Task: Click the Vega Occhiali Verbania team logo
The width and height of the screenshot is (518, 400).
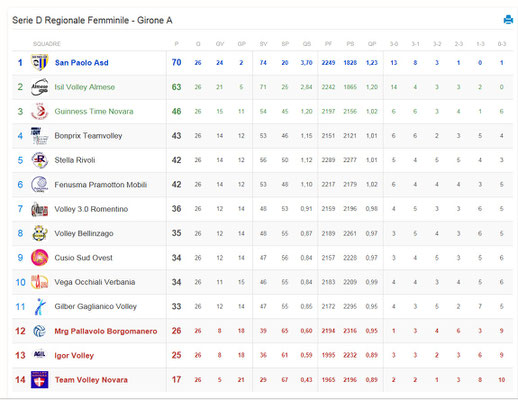Action: tap(39, 282)
